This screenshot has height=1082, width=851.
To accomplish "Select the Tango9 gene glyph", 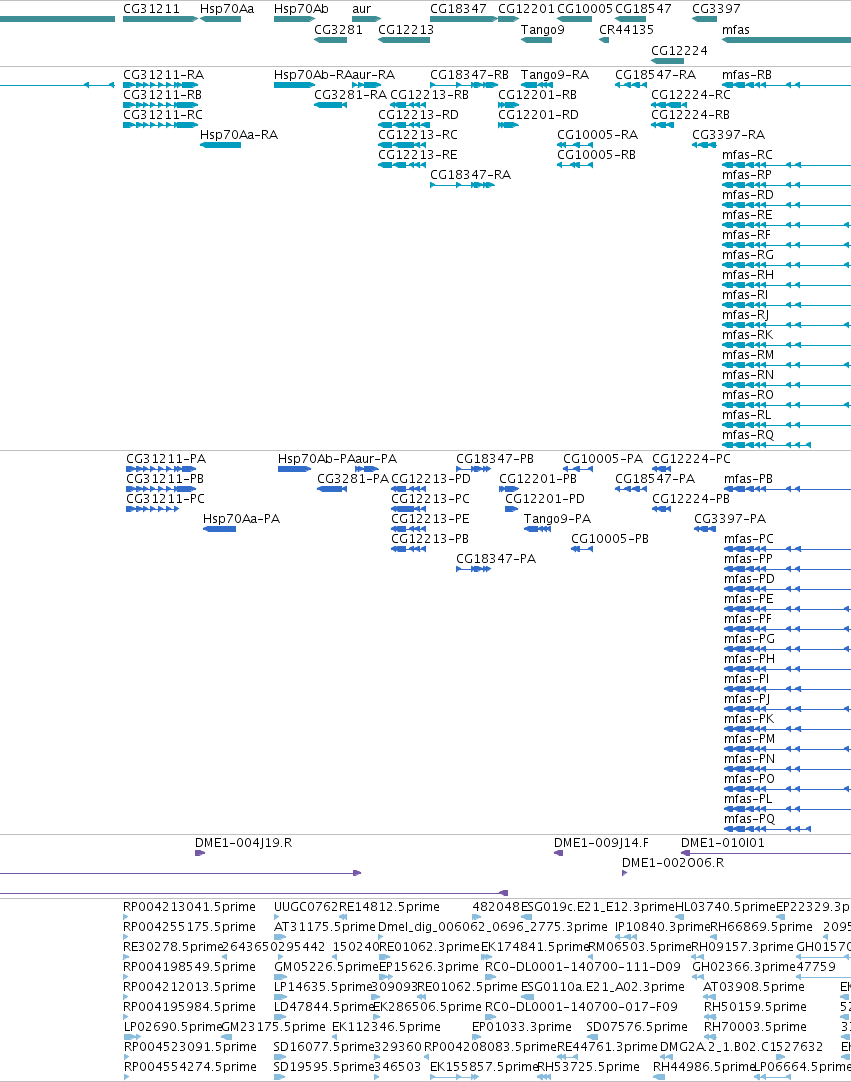I will point(536,40).
